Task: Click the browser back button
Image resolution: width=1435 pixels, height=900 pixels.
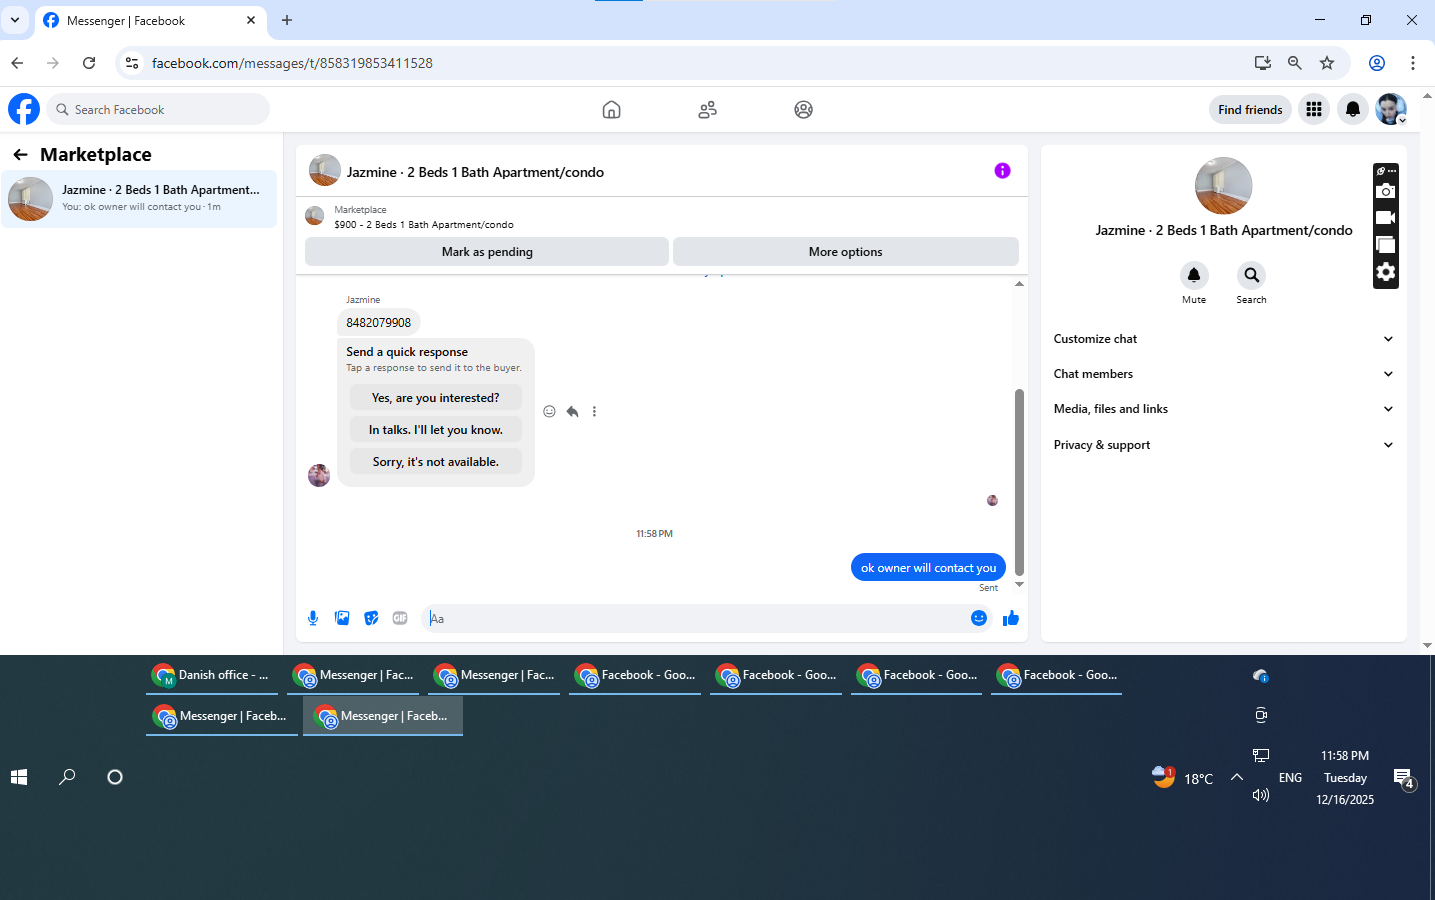Action: pos(17,63)
